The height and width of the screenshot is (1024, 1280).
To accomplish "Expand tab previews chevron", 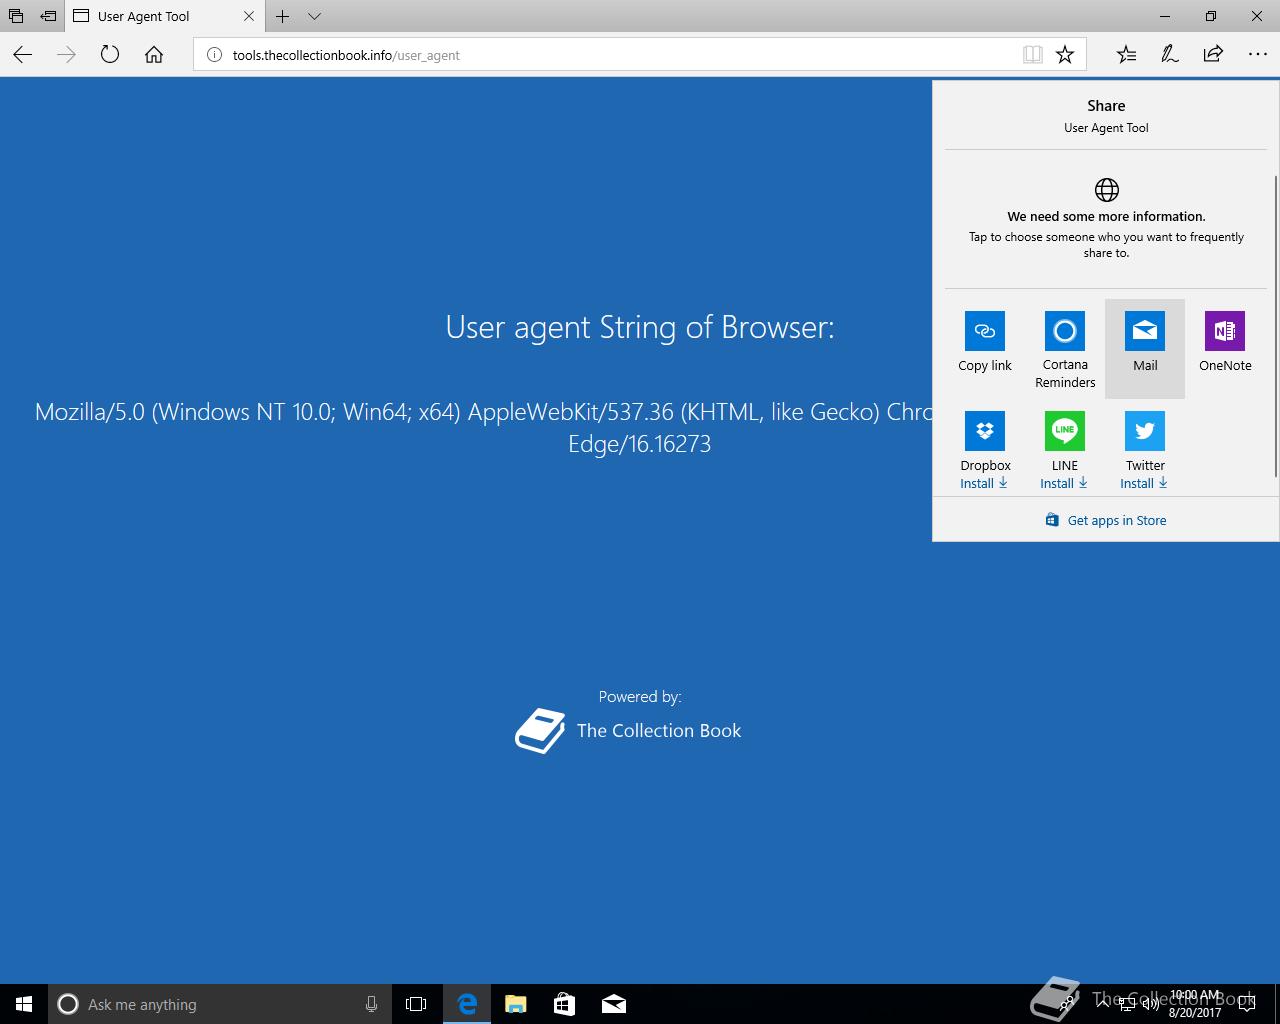I will pyautogui.click(x=314, y=16).
